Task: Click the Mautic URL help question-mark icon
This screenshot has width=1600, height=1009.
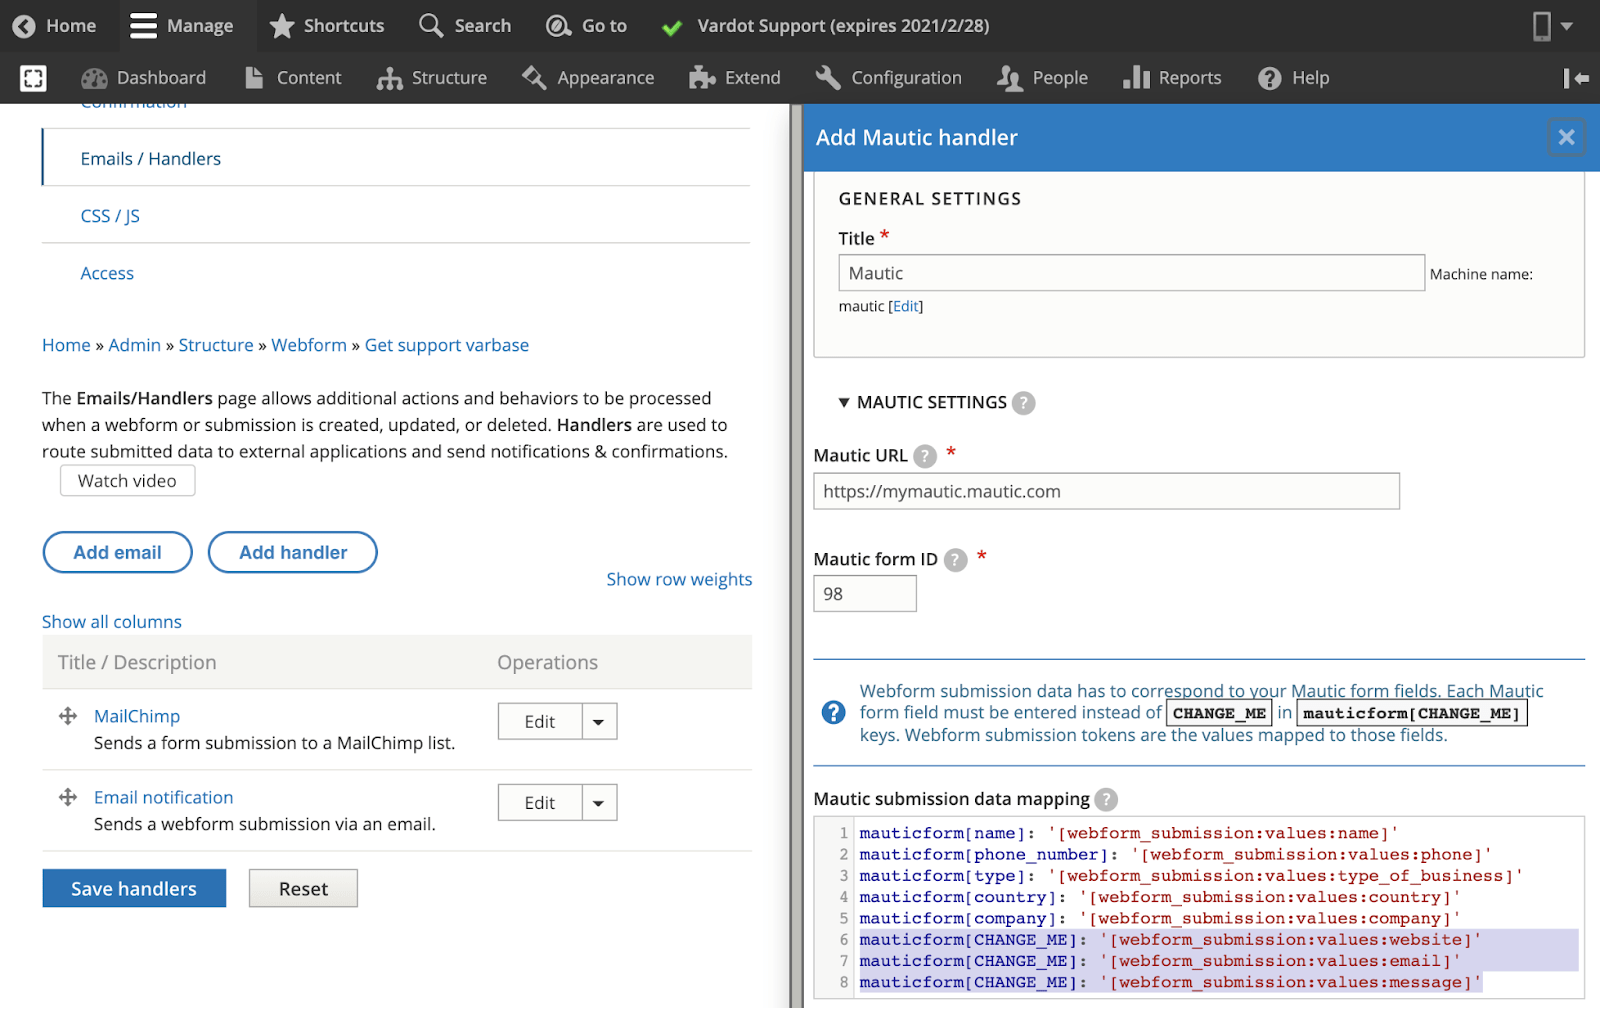Action: (x=925, y=456)
